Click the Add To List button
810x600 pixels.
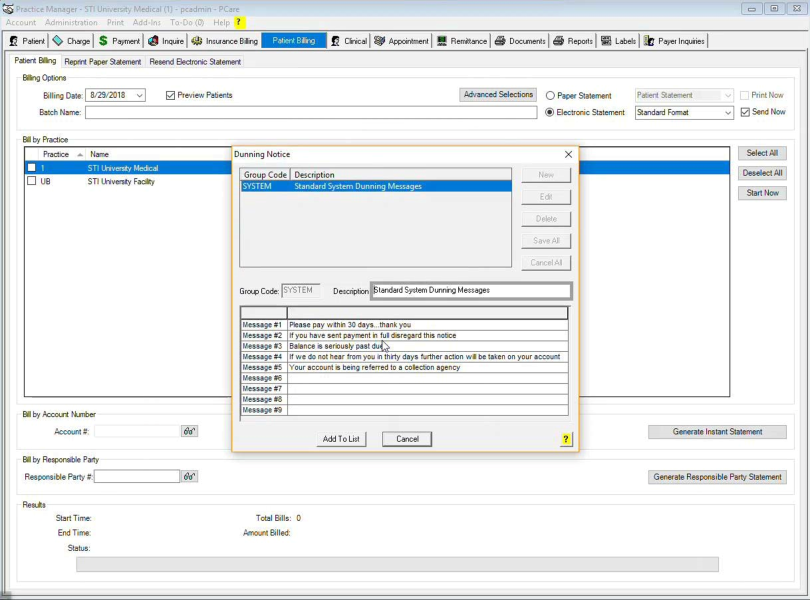point(341,439)
